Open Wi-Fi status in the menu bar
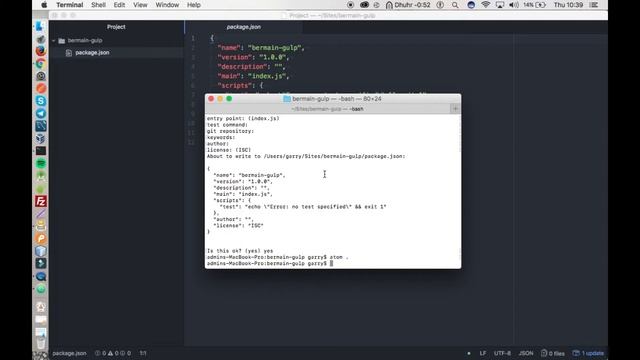 coord(485,5)
